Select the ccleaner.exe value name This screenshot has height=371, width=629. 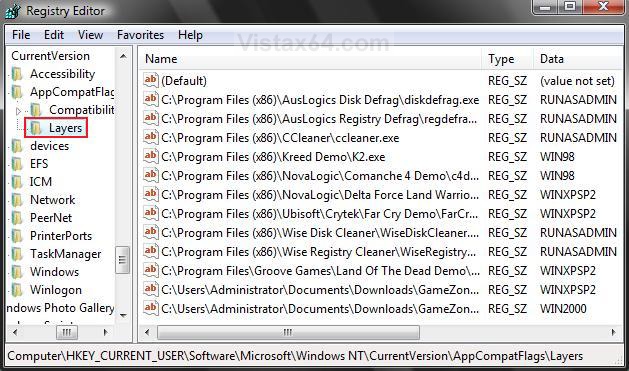[x=280, y=138]
